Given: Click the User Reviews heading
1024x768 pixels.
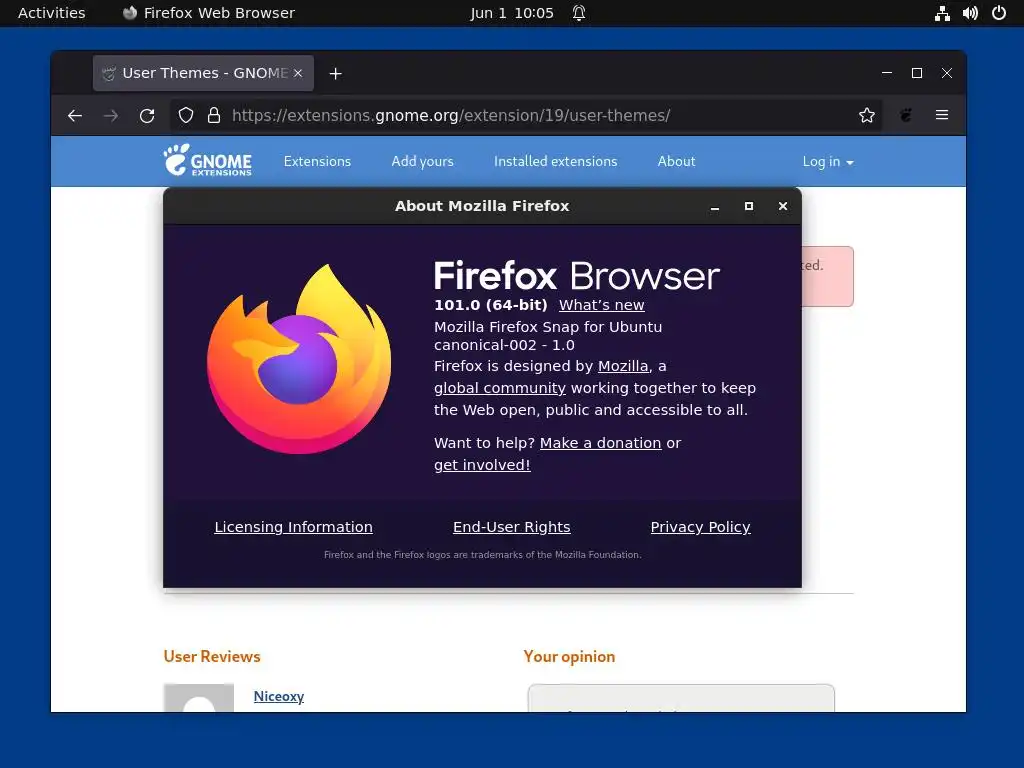Looking at the screenshot, I should tap(212, 656).
